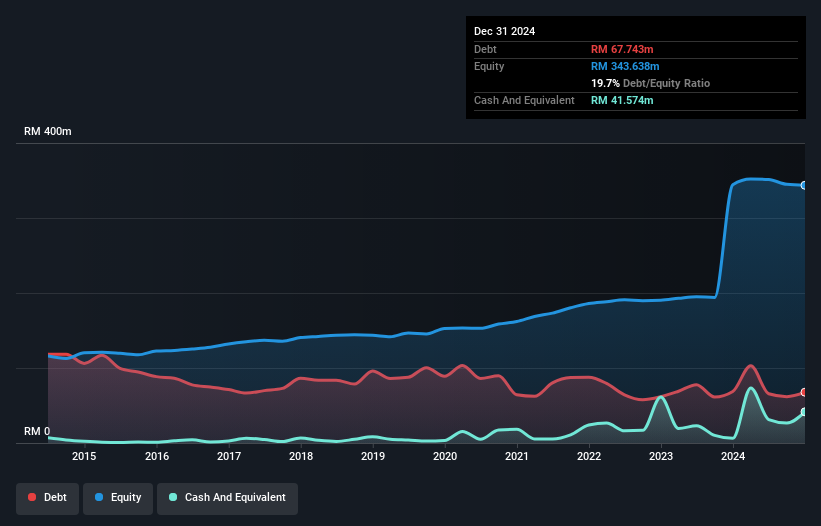821x526 pixels.
Task: Click the 2015 x-axis label
Action: (x=84, y=456)
